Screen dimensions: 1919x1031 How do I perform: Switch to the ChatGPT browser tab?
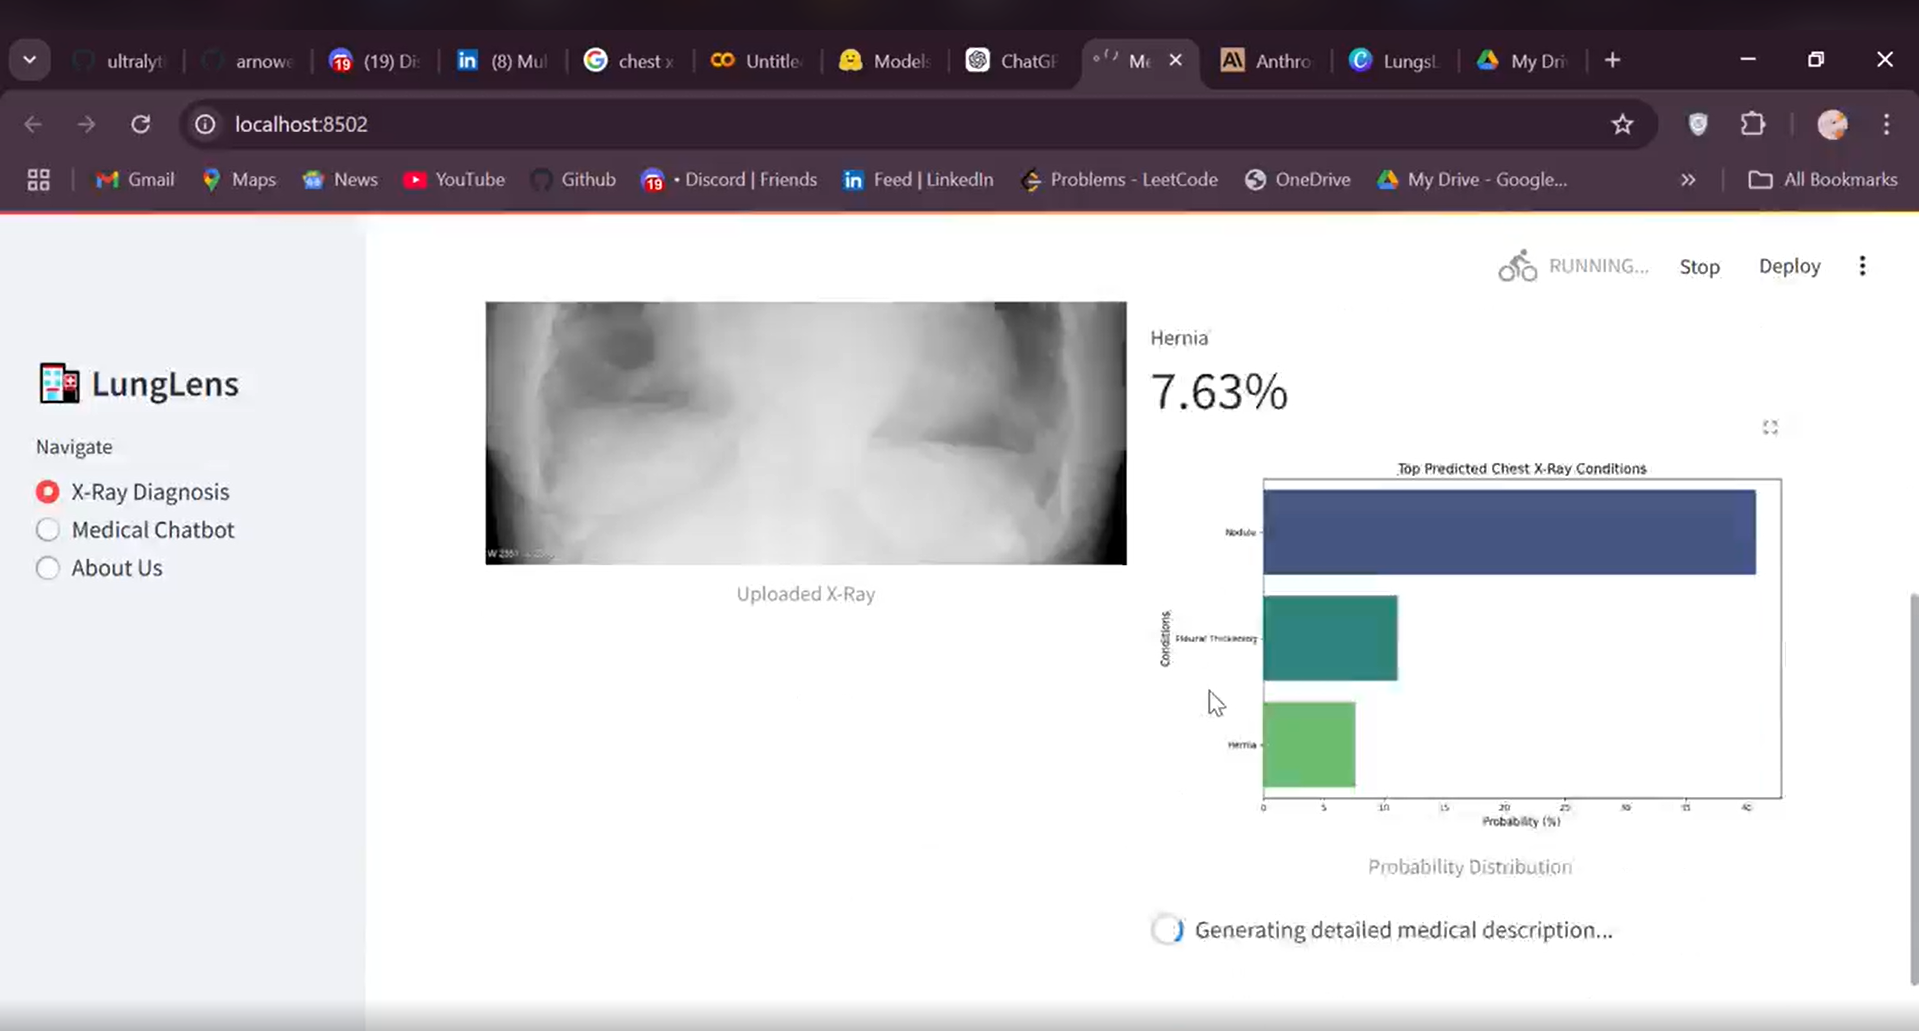click(x=1012, y=61)
